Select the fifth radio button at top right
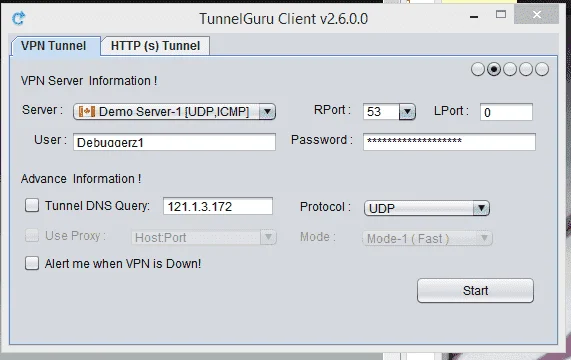 pyautogui.click(x=542, y=69)
